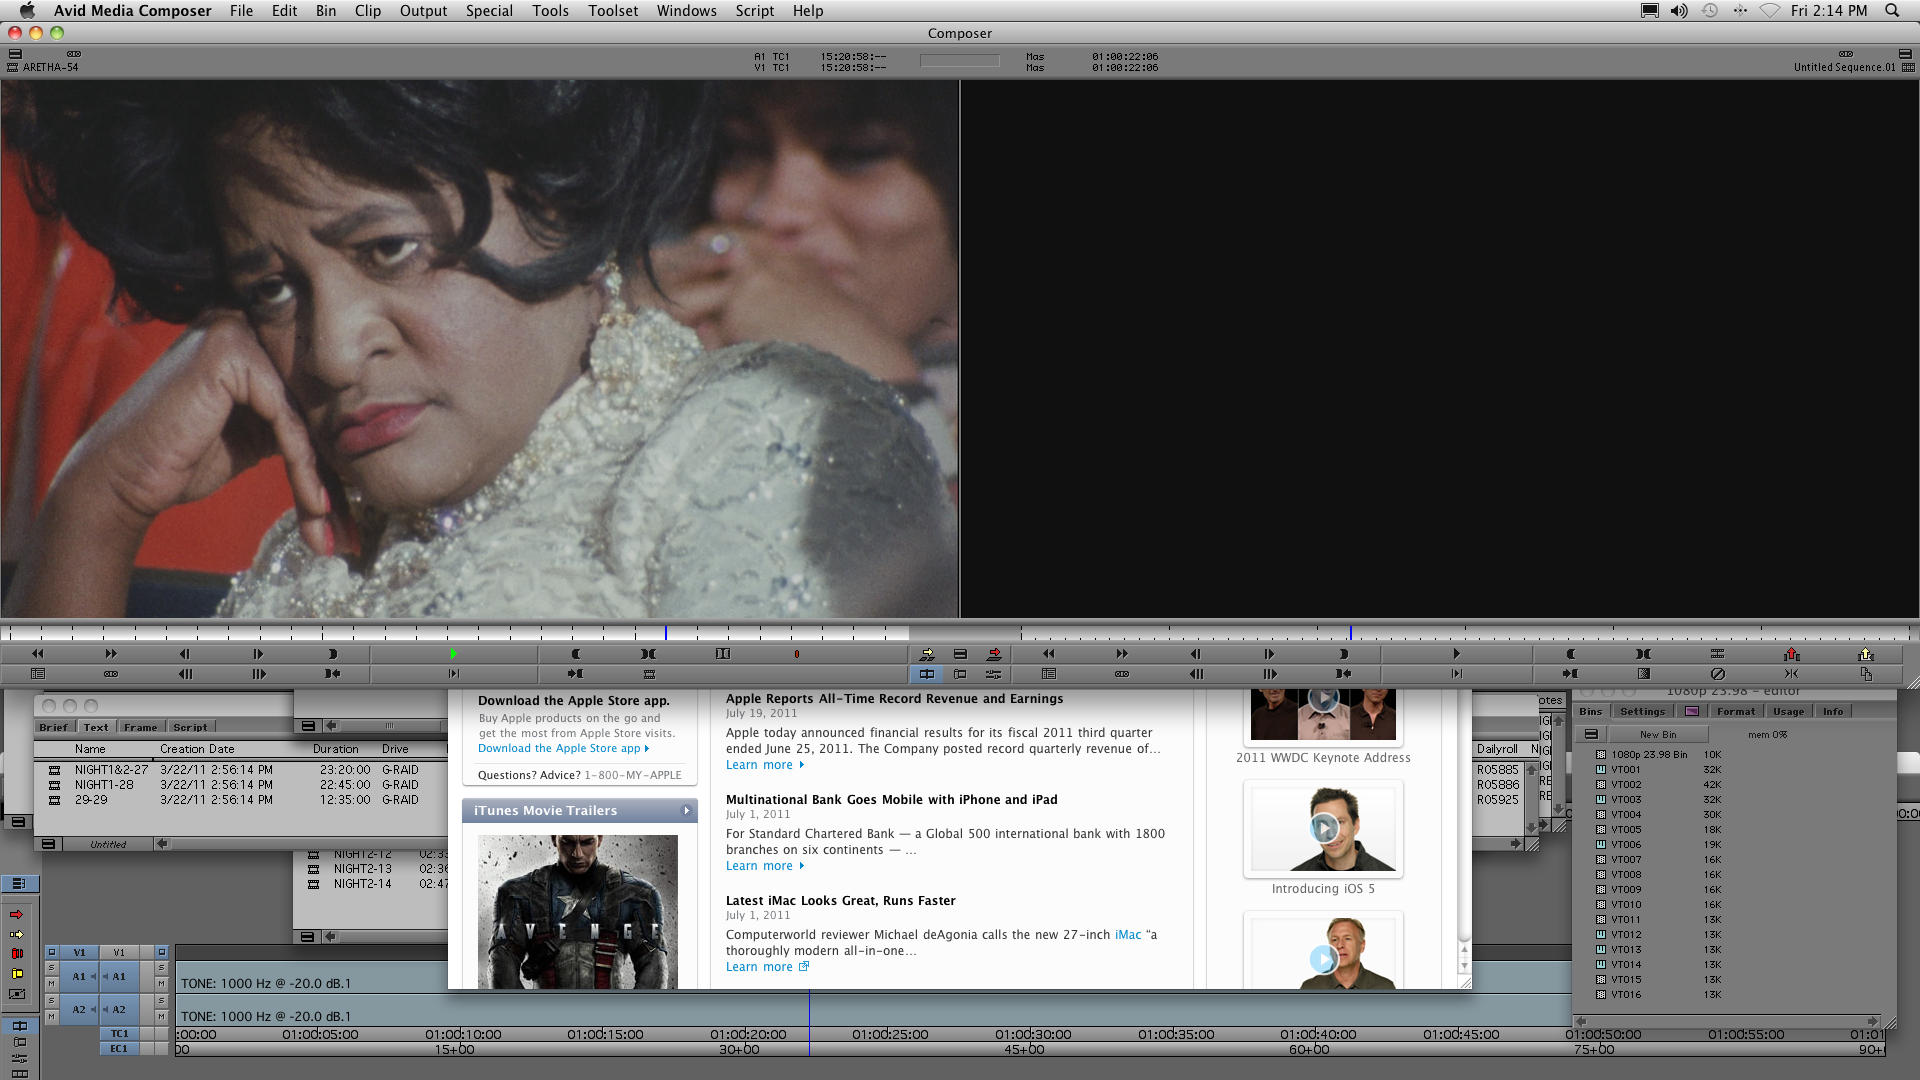Click the red Overwrite arrow in composer toolbar
The width and height of the screenshot is (1920, 1080).
pos(993,654)
